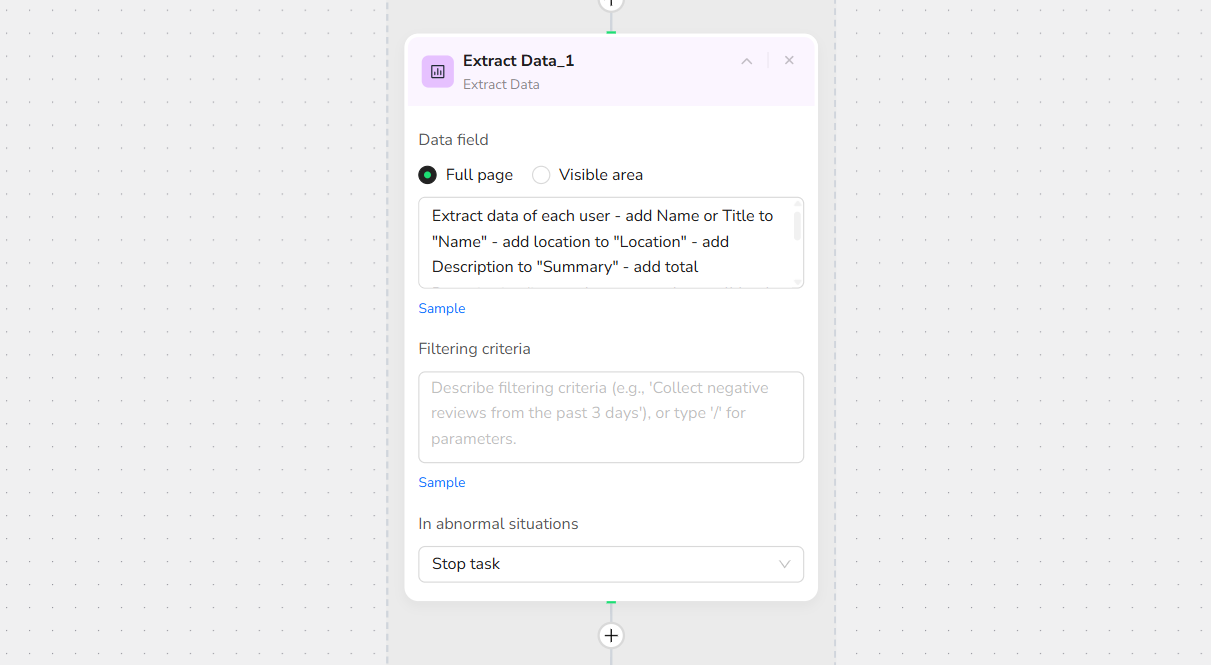1211x665 pixels.
Task: Click the node title Extract Data_1
Action: [x=518, y=61]
